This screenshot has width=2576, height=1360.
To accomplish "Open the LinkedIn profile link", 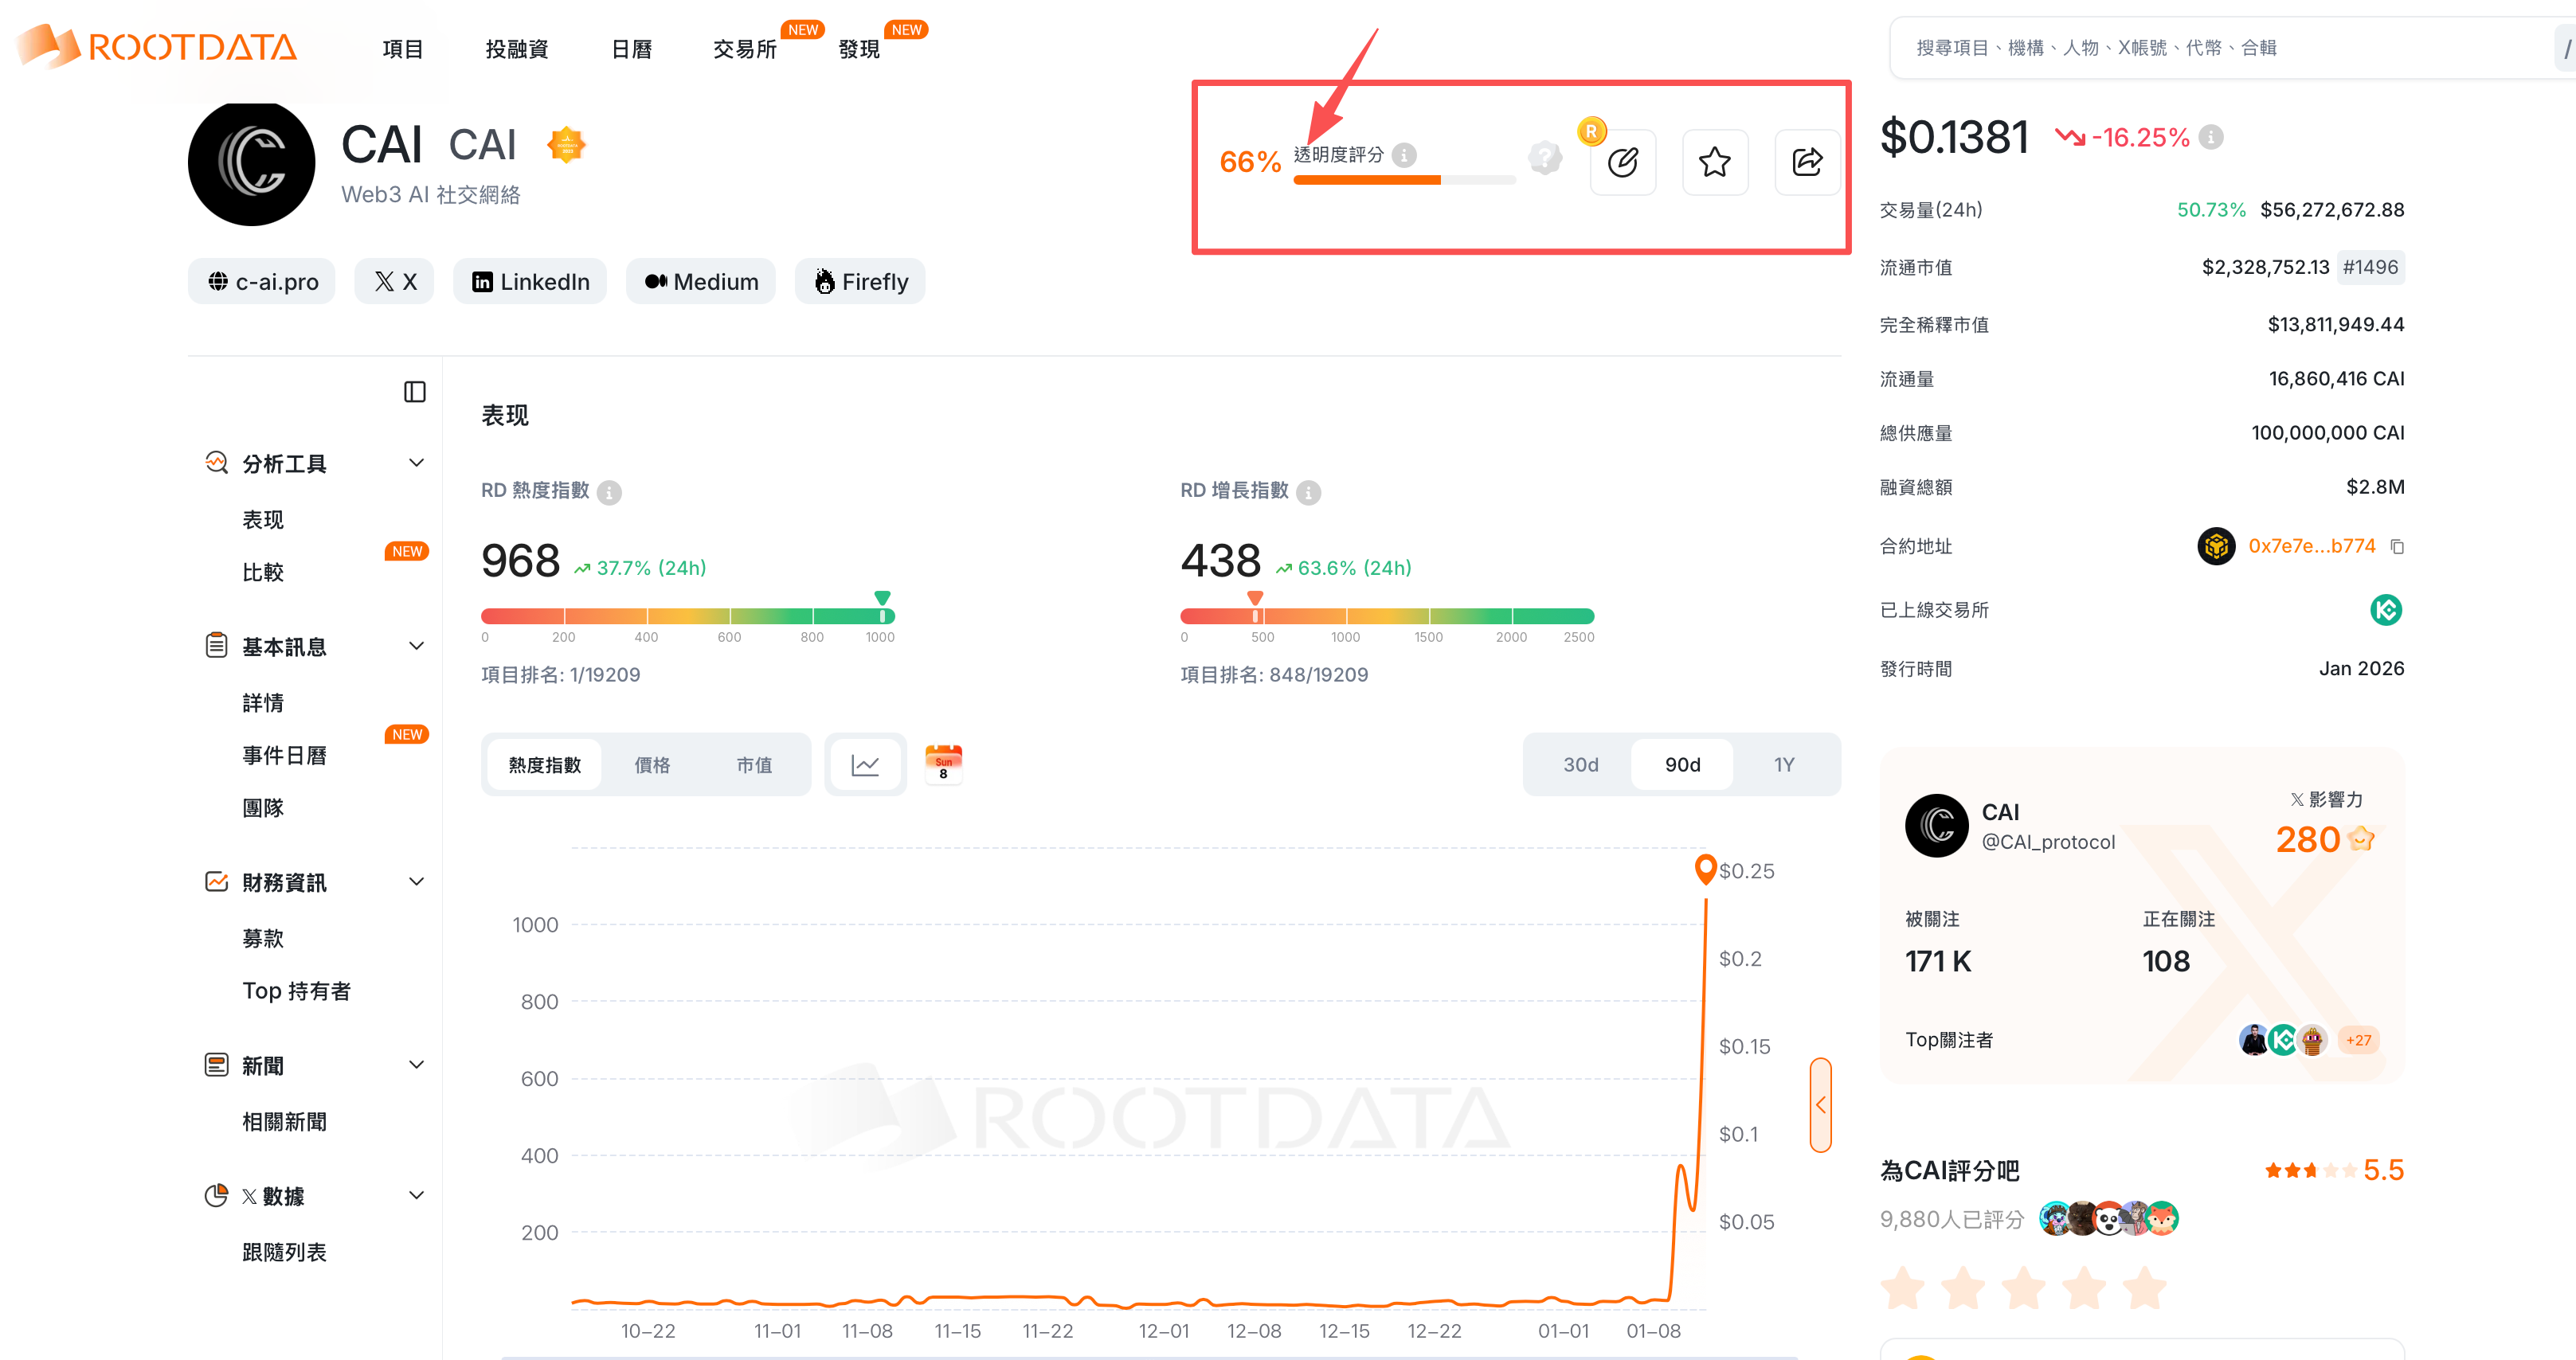I will coord(530,282).
